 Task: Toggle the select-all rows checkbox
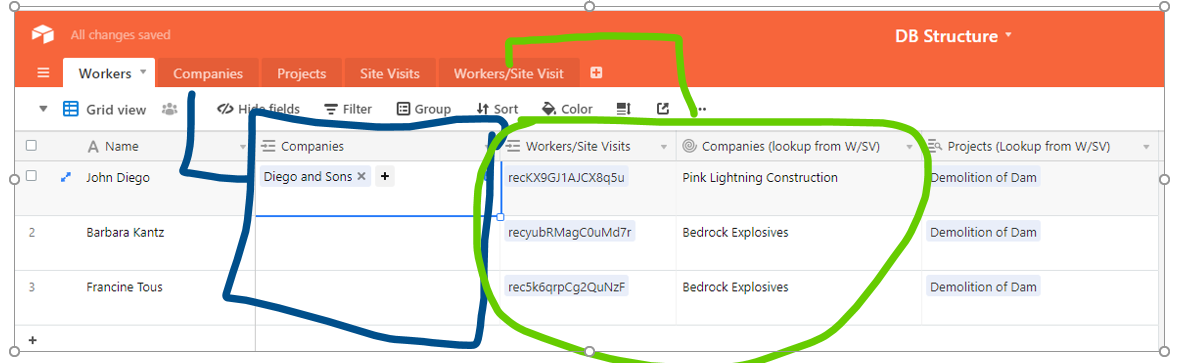(32, 146)
